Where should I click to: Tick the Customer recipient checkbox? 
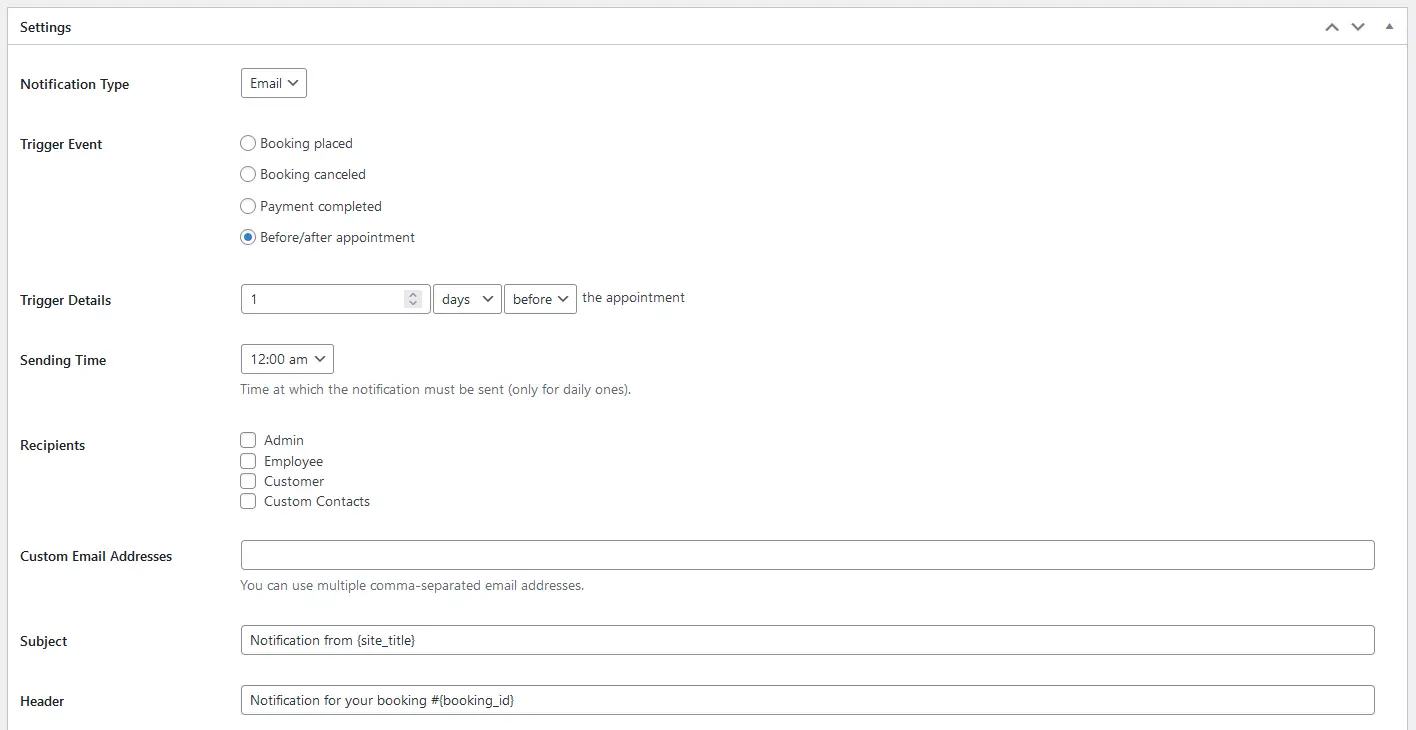click(248, 481)
